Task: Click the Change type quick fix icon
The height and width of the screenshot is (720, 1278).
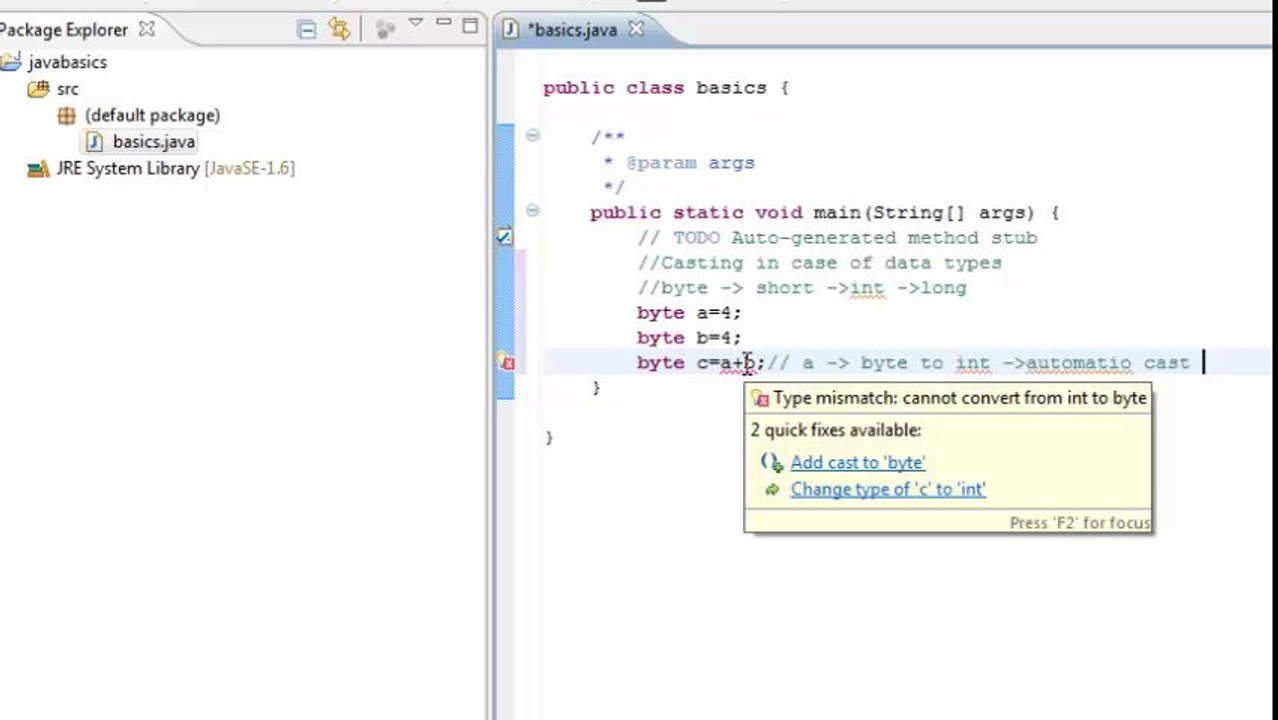Action: 771,489
